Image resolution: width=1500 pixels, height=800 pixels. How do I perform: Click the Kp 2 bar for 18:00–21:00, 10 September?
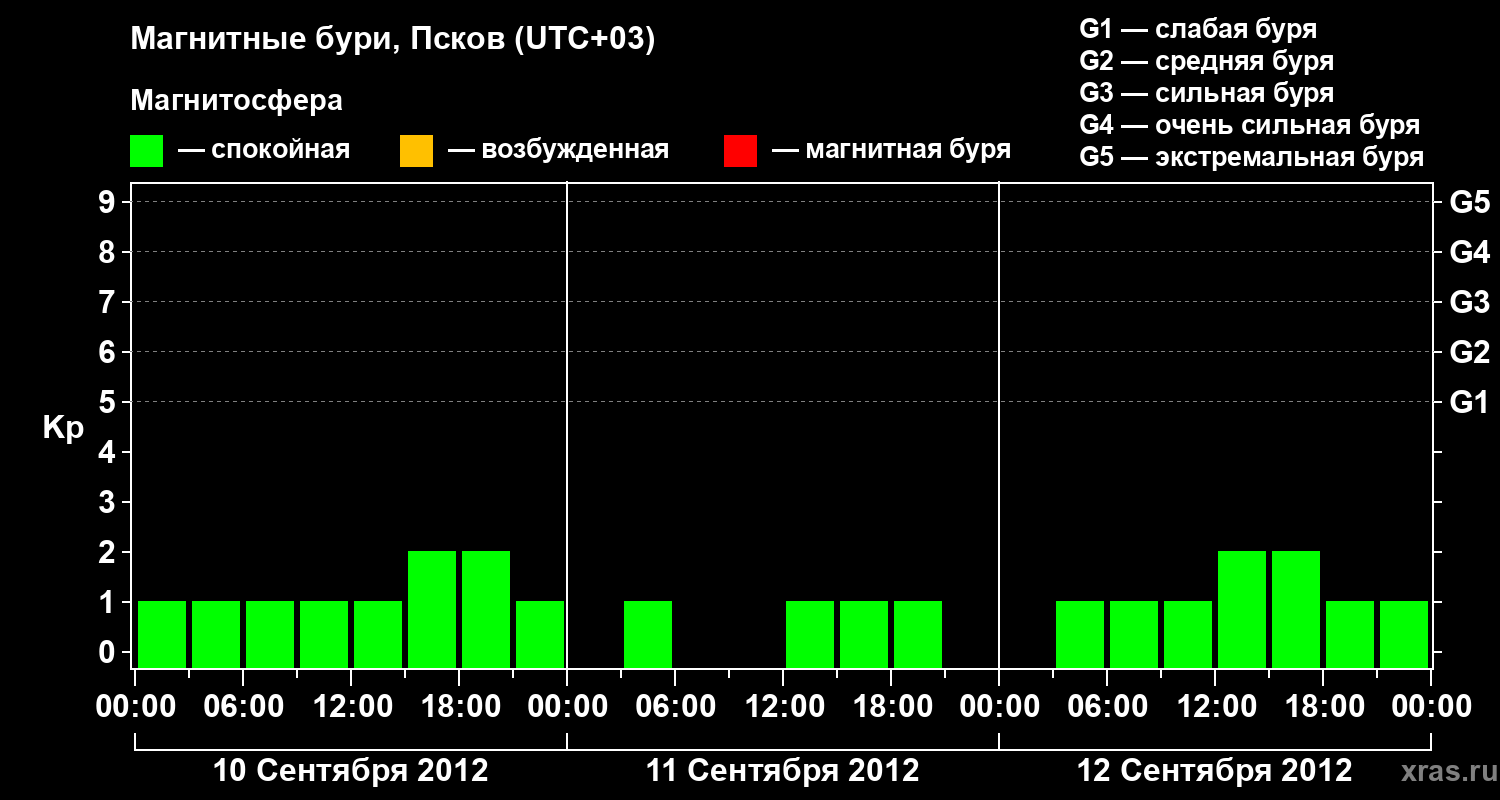click(486, 609)
